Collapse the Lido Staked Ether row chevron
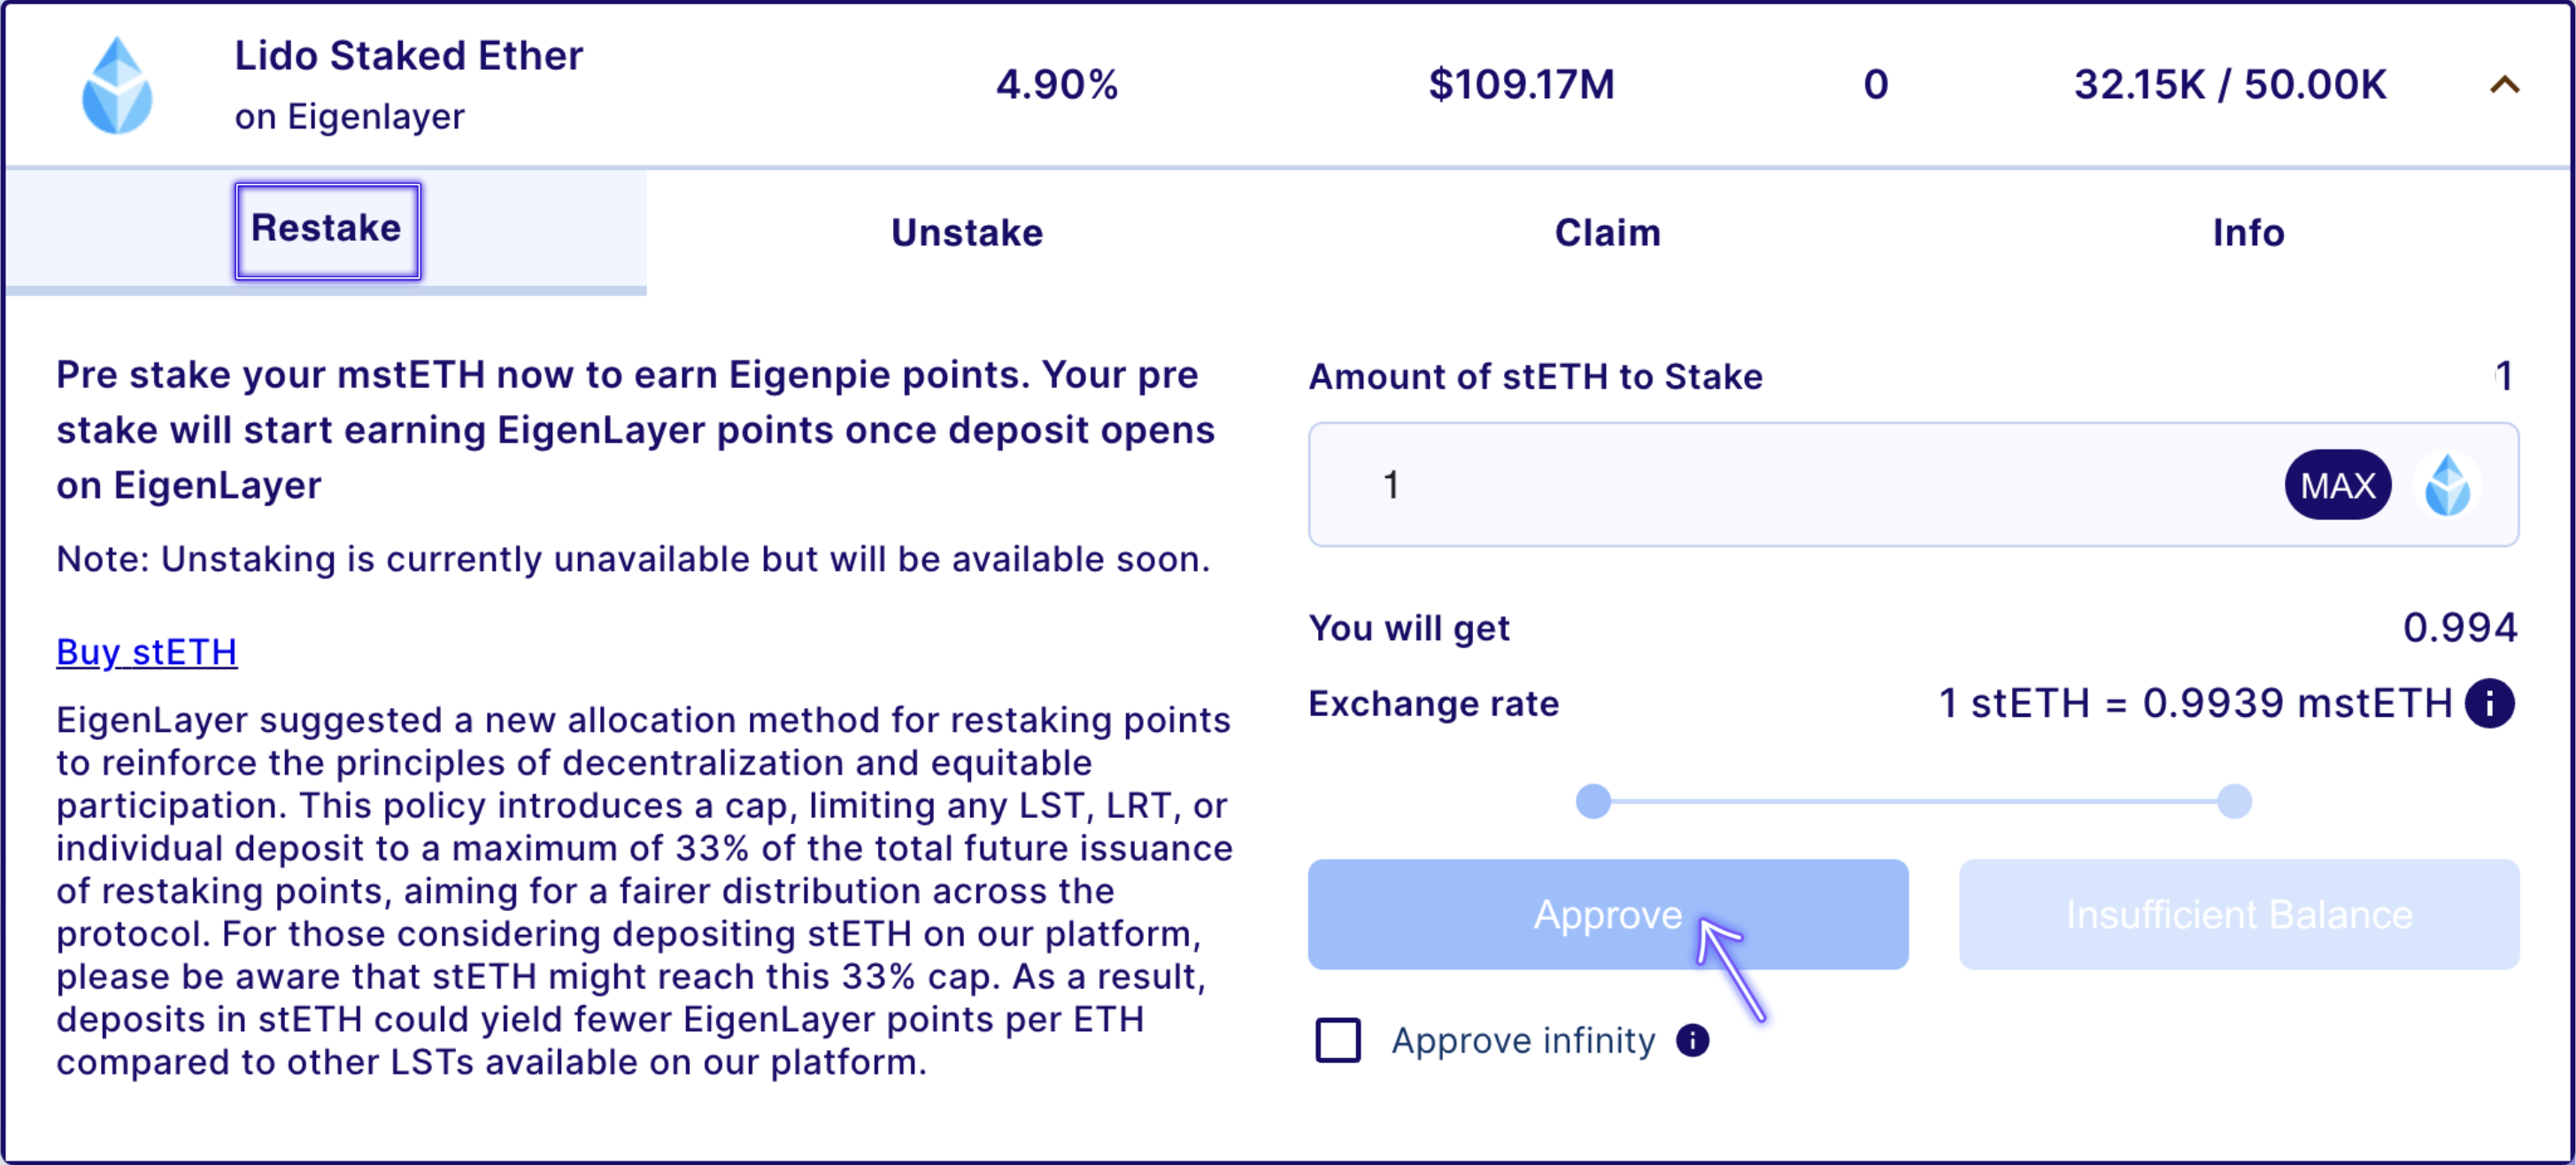The height and width of the screenshot is (1165, 2576). click(2504, 85)
